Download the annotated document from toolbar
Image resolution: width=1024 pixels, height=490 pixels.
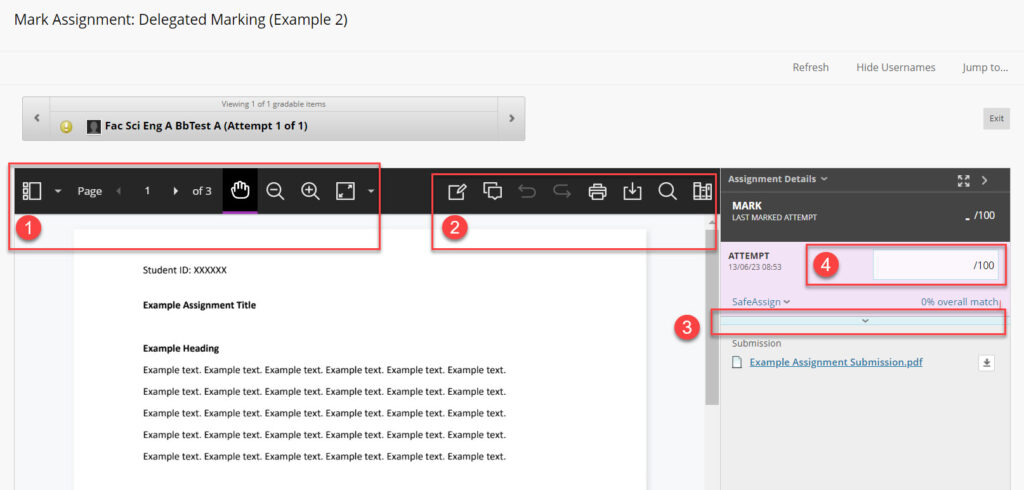point(632,192)
